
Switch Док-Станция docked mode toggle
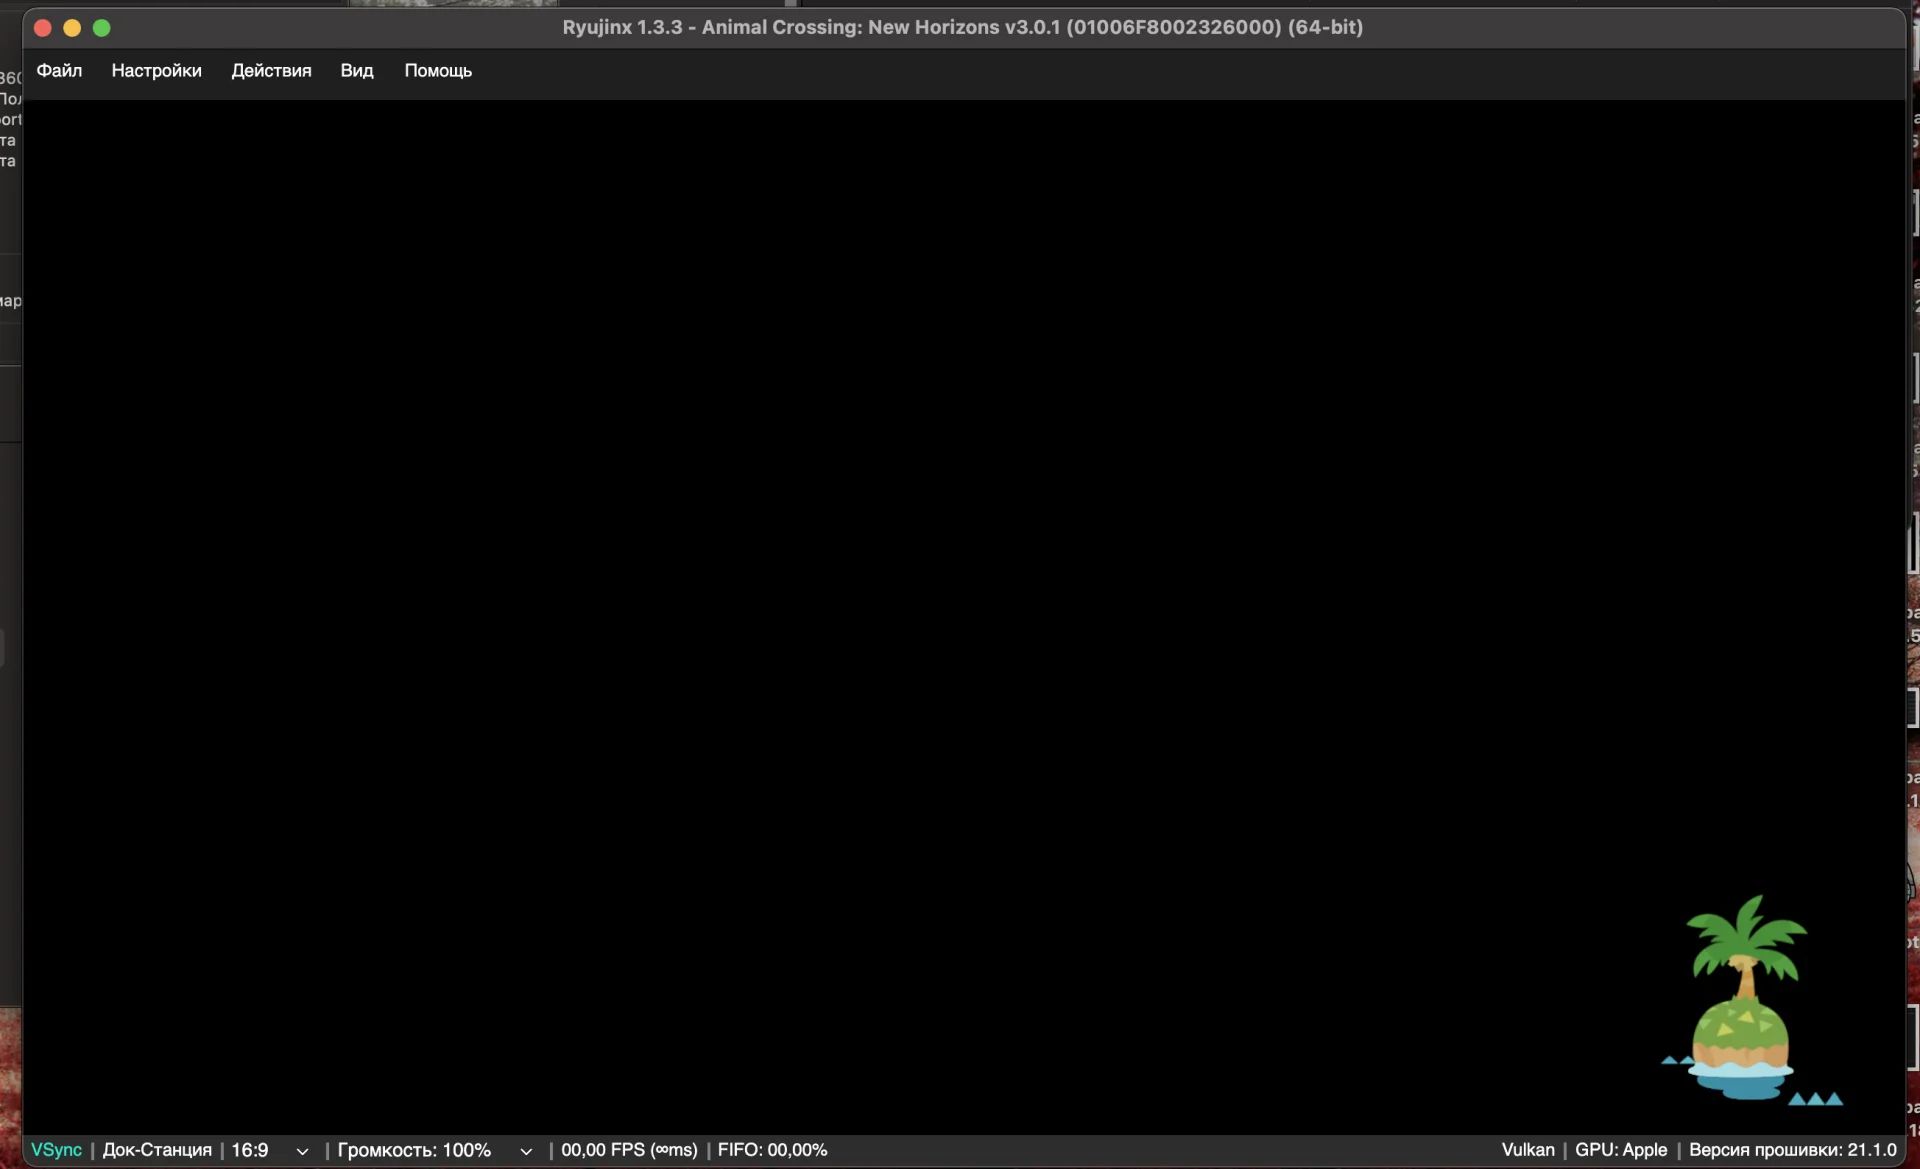coord(157,1150)
